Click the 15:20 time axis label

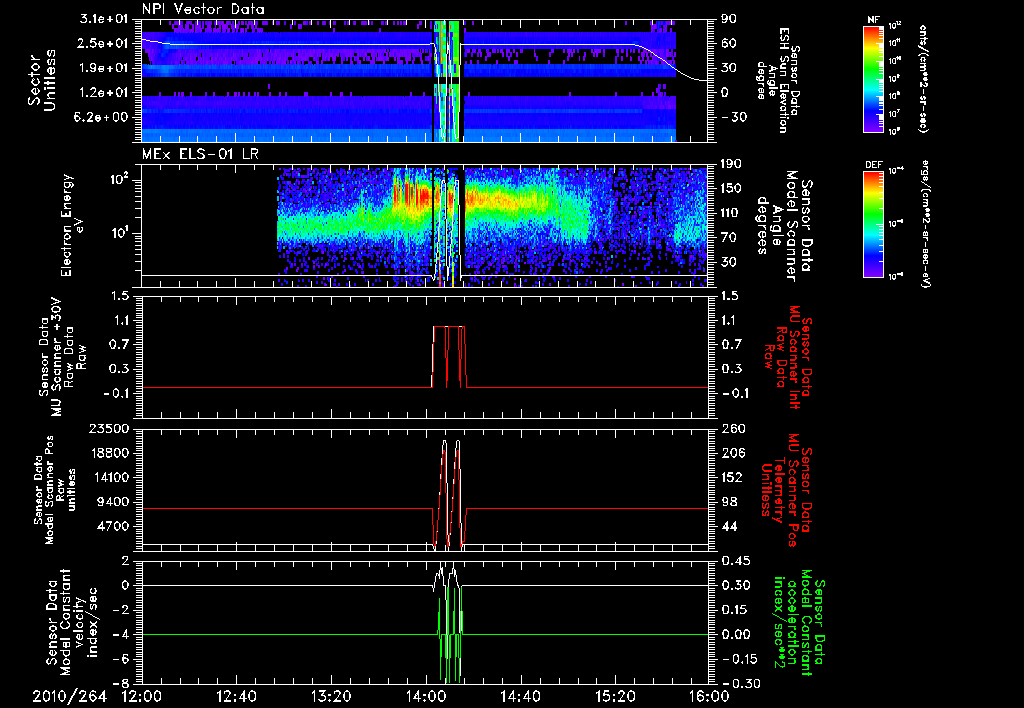point(615,696)
